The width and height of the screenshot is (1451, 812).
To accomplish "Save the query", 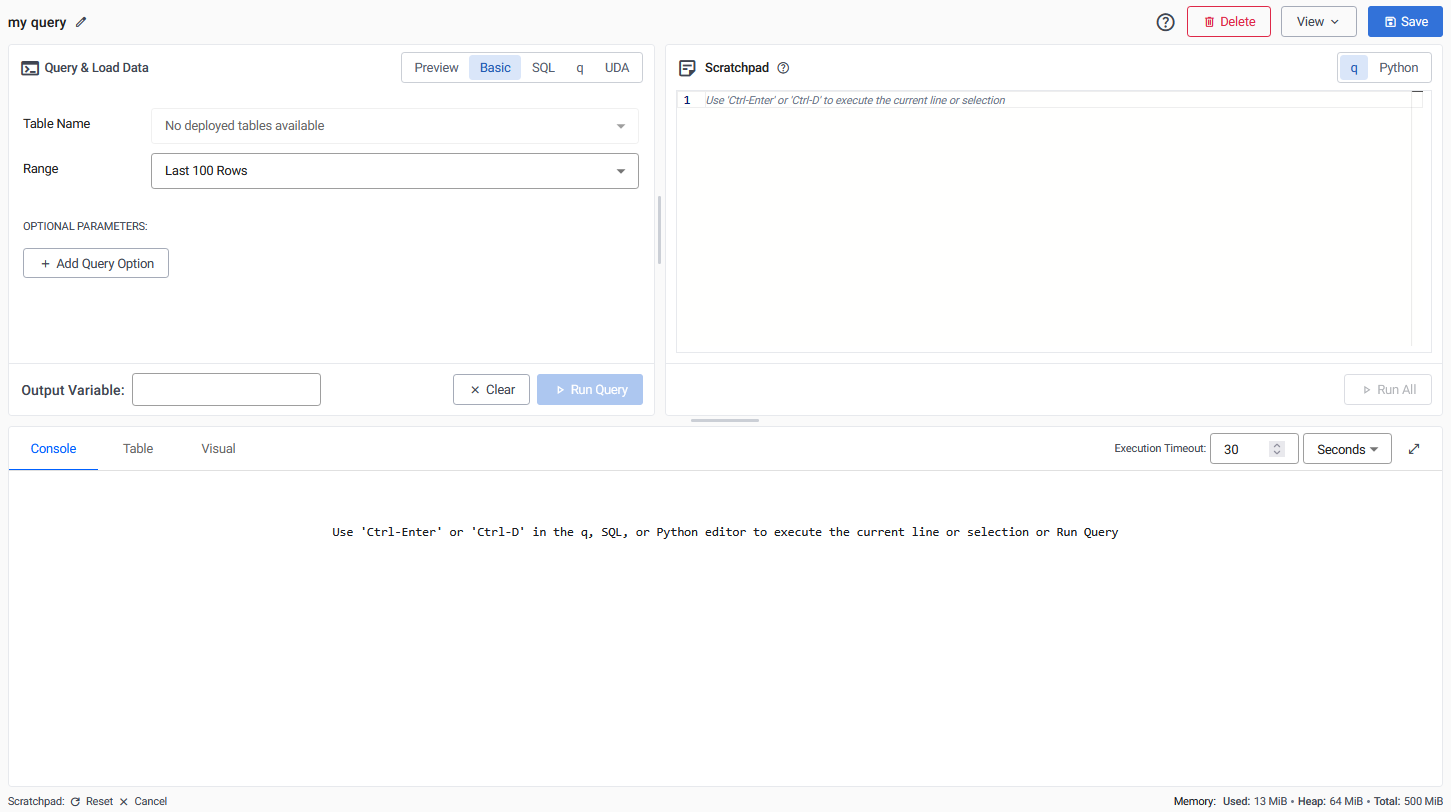I will pos(1404,21).
